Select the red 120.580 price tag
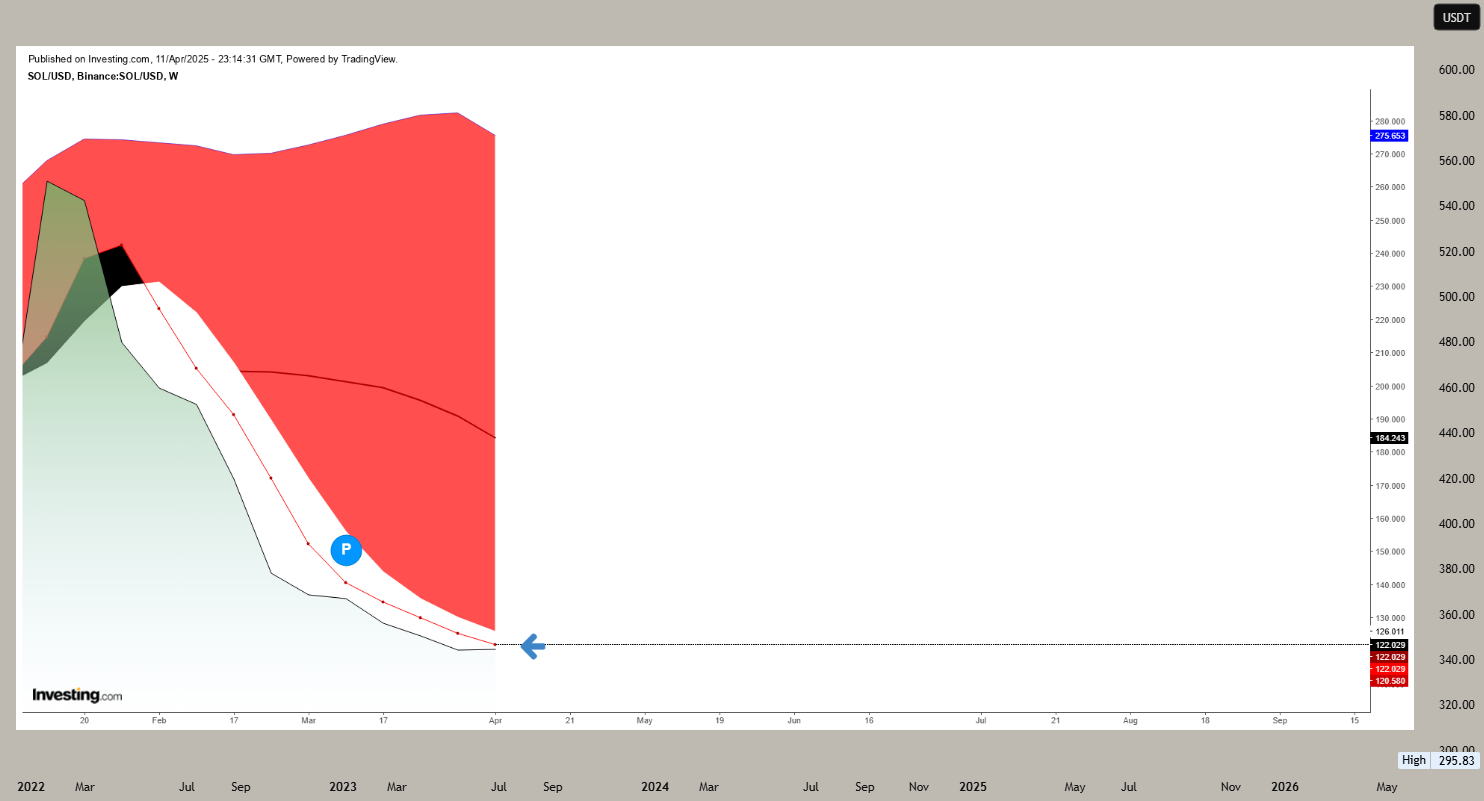 (x=1389, y=680)
